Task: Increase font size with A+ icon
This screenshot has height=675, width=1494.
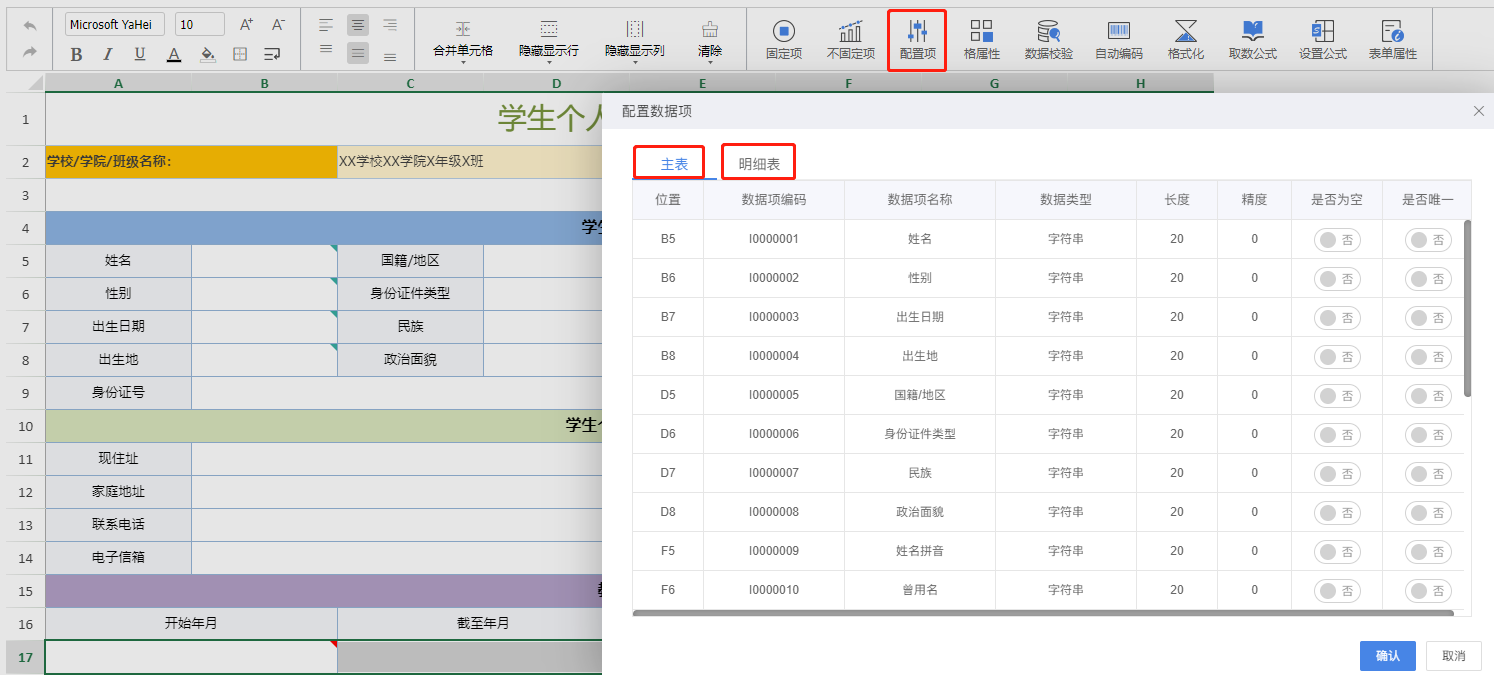Action: click(x=247, y=25)
